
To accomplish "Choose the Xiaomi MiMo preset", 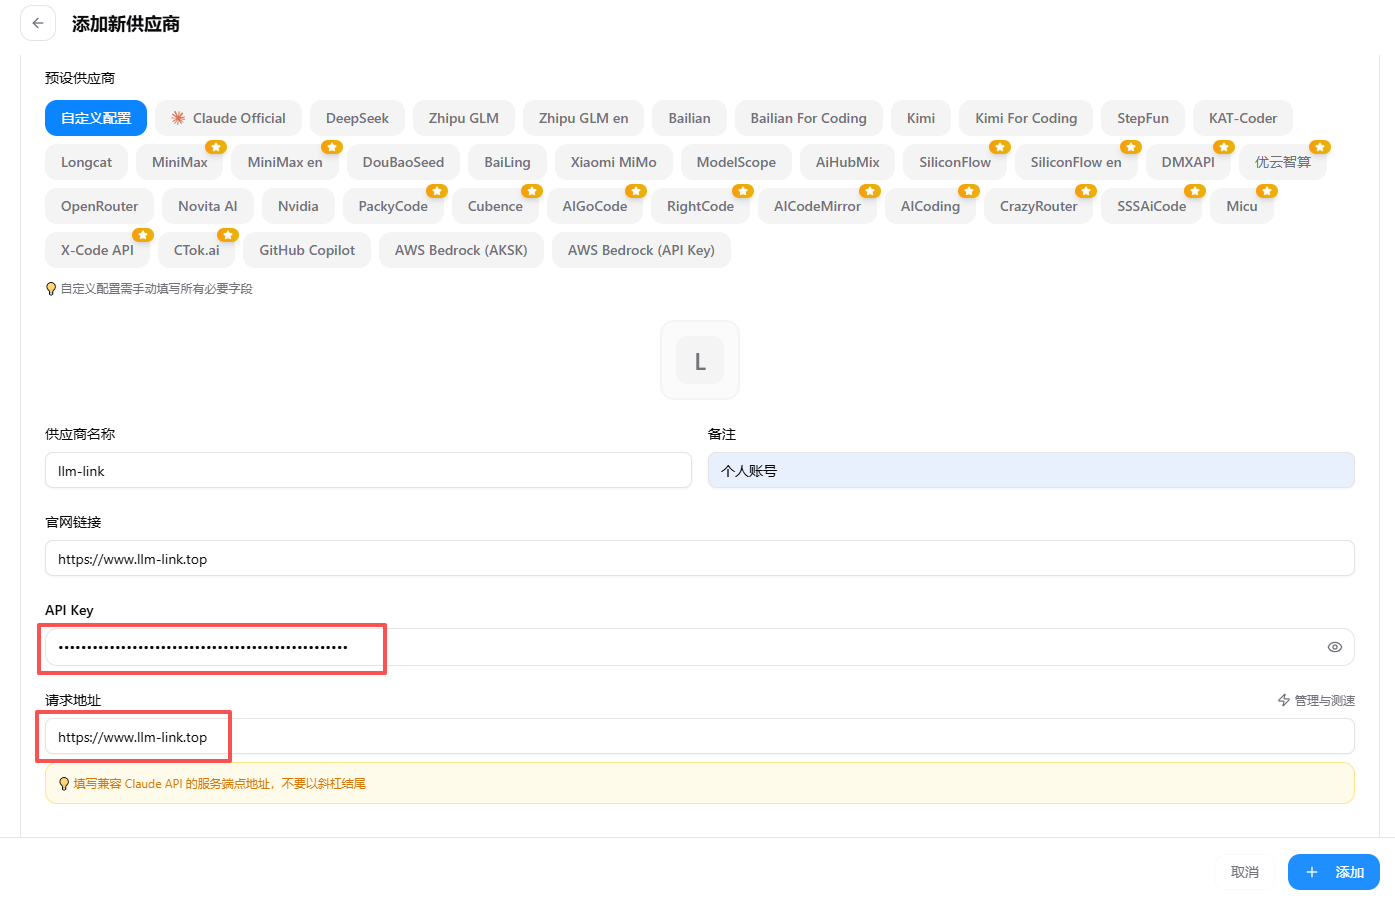I will click(614, 162).
